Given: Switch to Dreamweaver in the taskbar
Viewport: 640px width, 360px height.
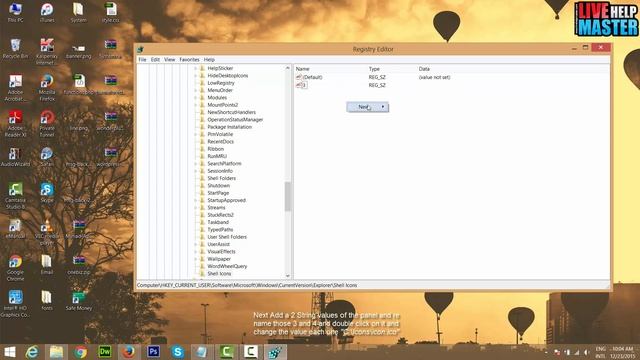Looking at the screenshot, I should point(105,352).
